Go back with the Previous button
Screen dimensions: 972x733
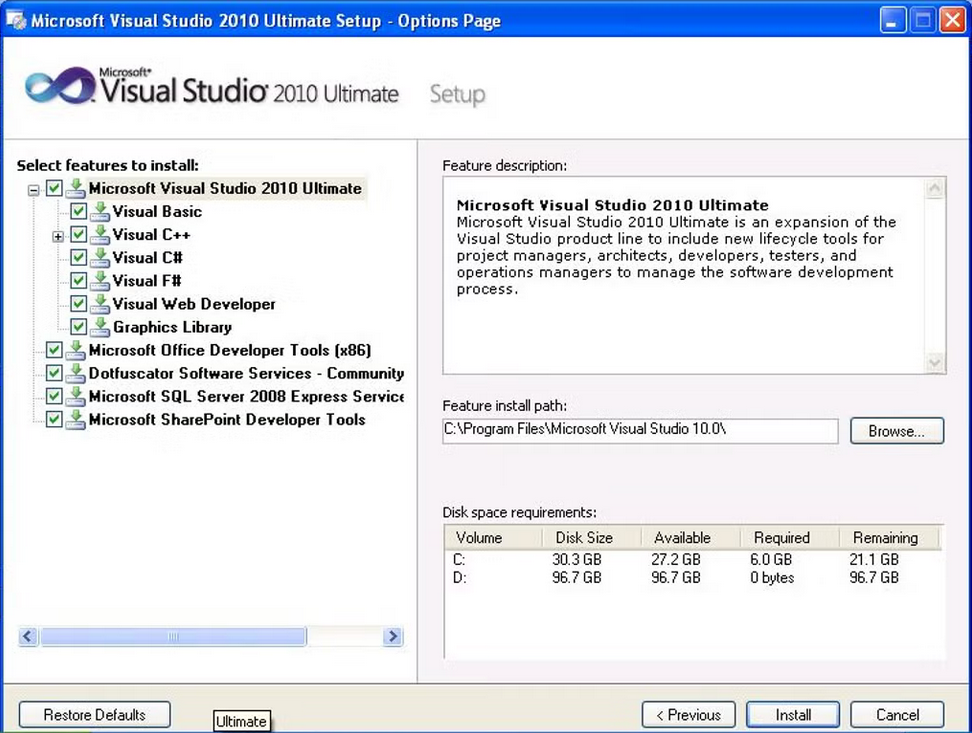point(689,715)
